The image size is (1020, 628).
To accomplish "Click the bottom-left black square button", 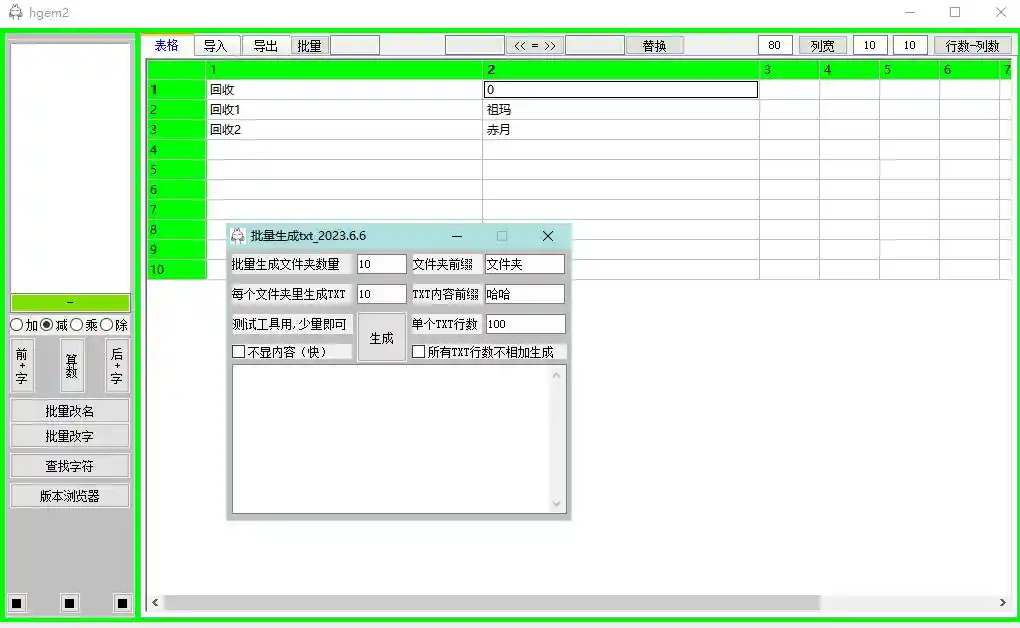I will point(17,603).
